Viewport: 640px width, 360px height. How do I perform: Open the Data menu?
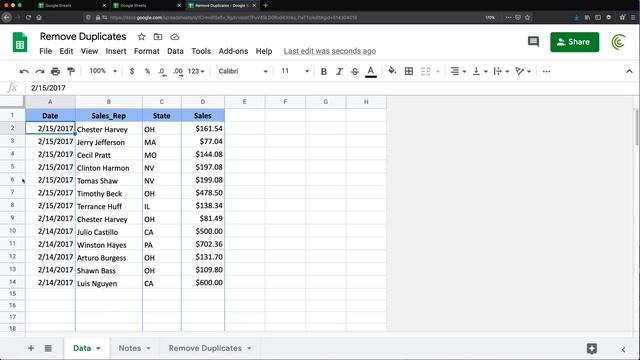tap(175, 51)
